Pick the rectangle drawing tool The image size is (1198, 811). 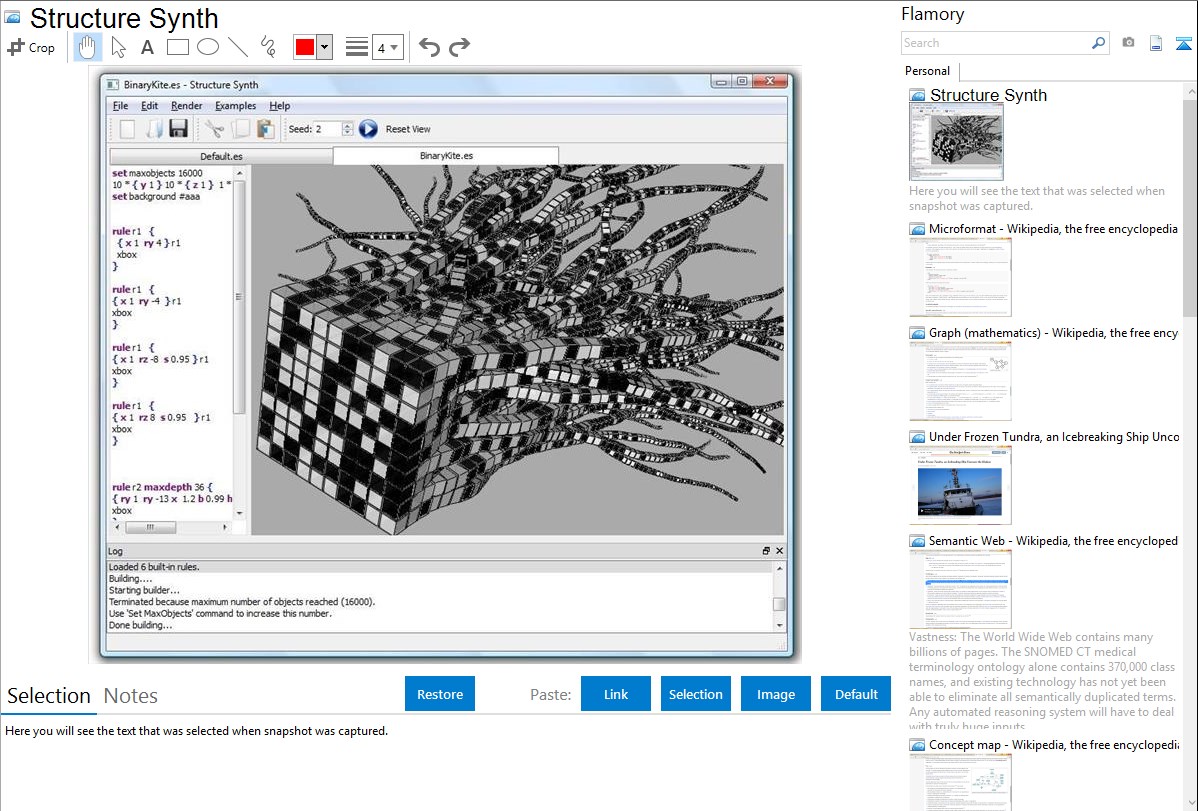(177, 47)
